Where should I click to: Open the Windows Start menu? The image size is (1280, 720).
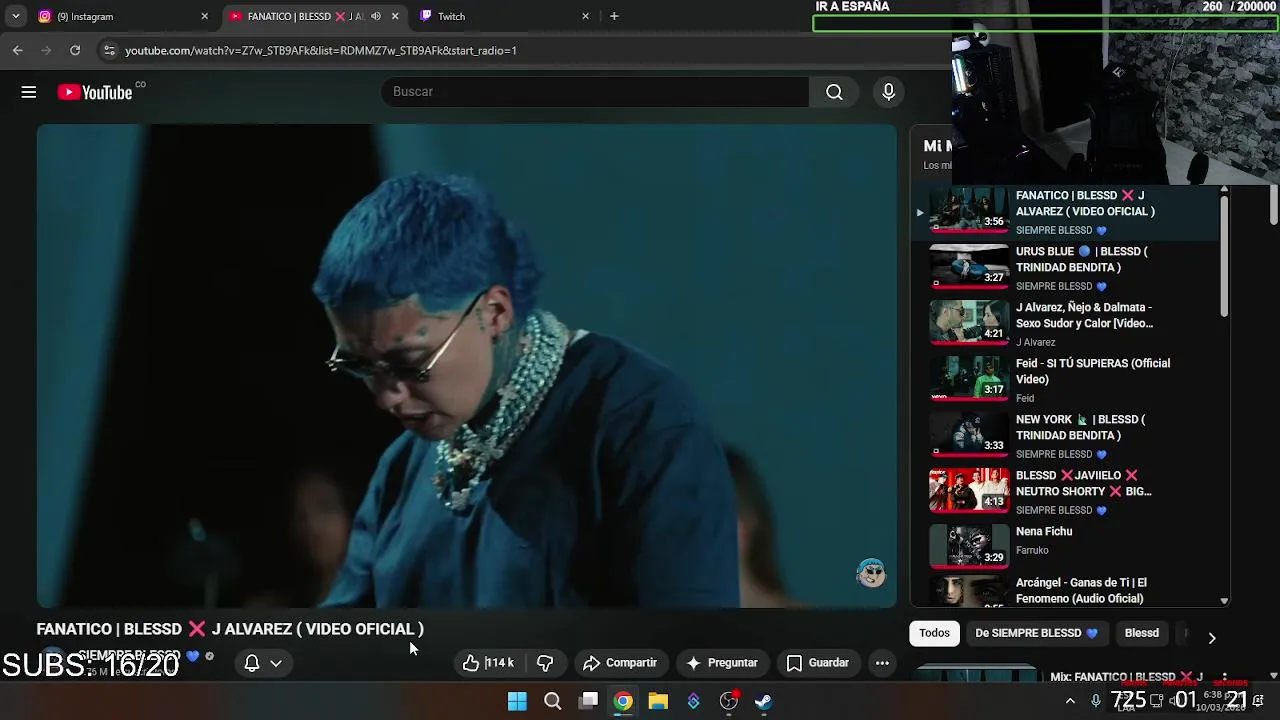tap(517, 701)
